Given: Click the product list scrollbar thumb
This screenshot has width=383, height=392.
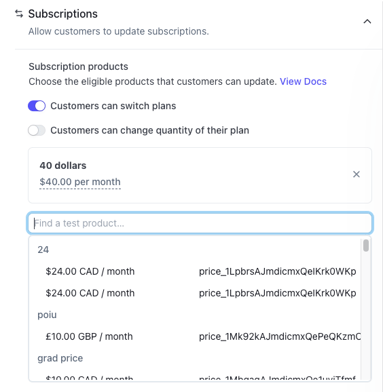Looking at the screenshot, I should (366, 246).
